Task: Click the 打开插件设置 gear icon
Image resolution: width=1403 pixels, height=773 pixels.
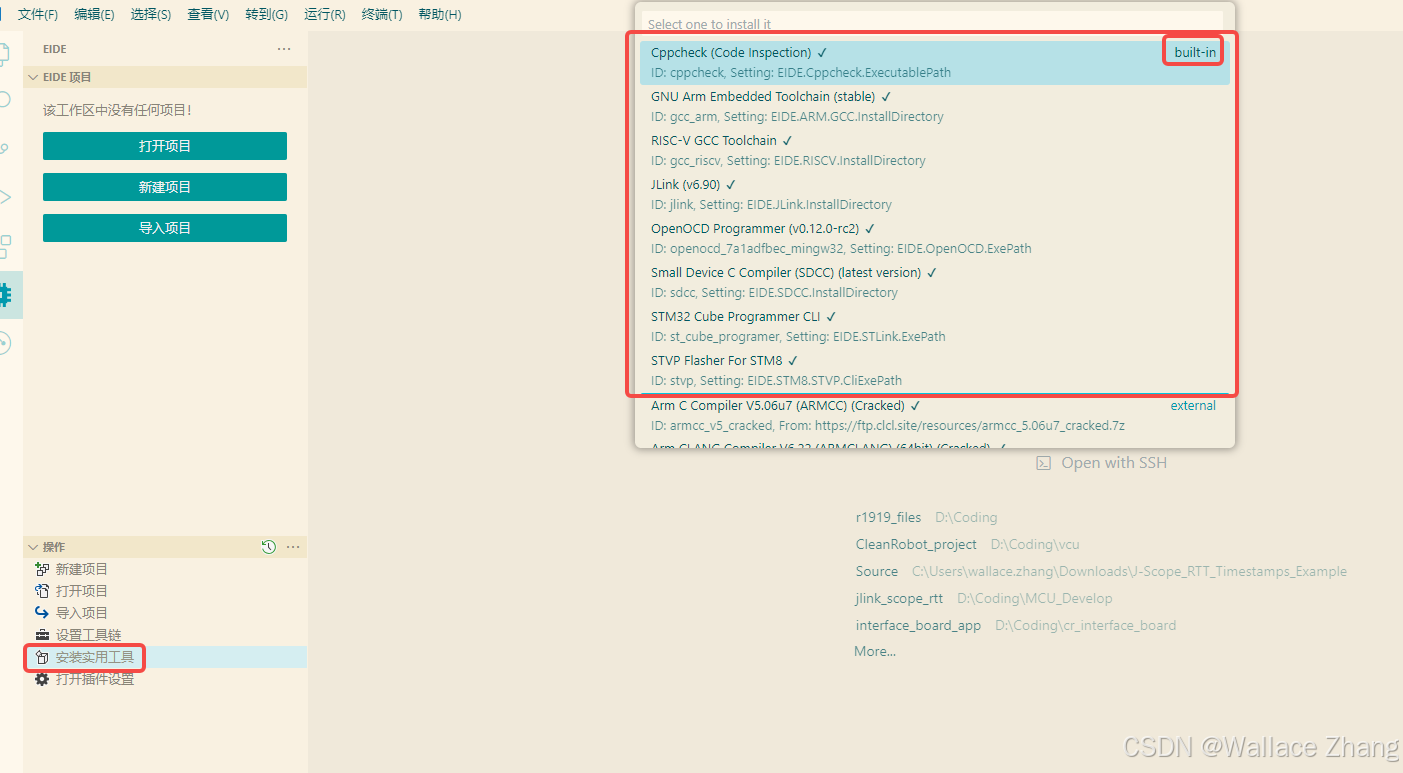Action: tap(42, 679)
